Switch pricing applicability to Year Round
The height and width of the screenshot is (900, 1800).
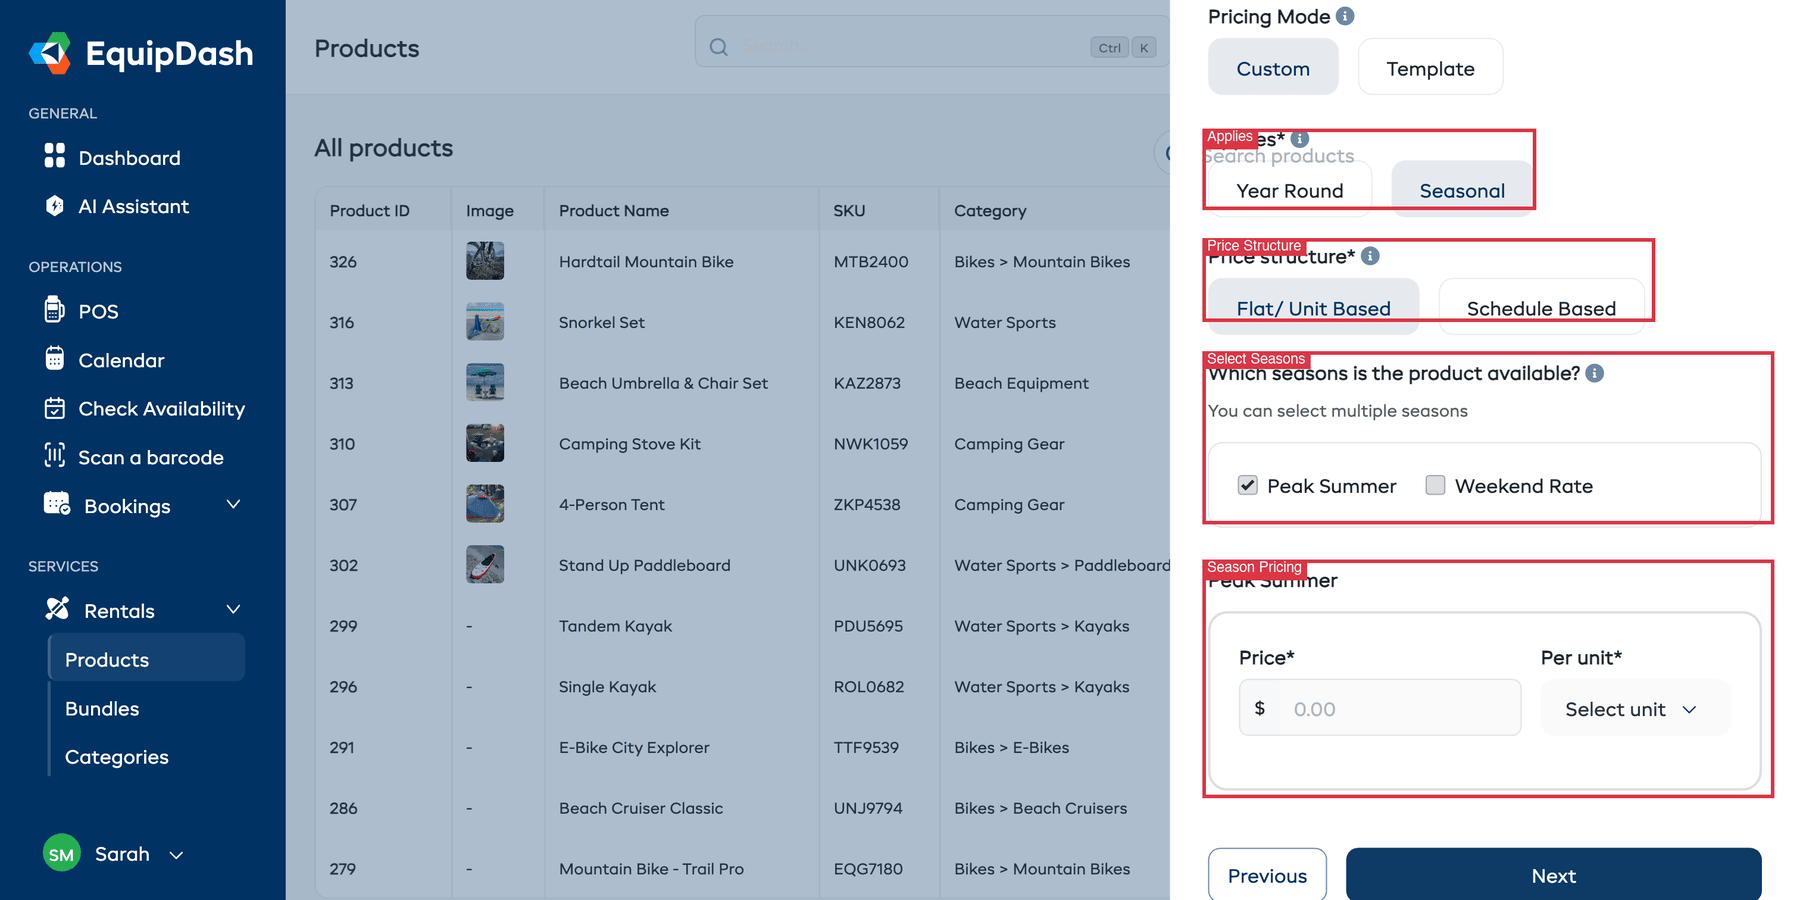click(1289, 190)
